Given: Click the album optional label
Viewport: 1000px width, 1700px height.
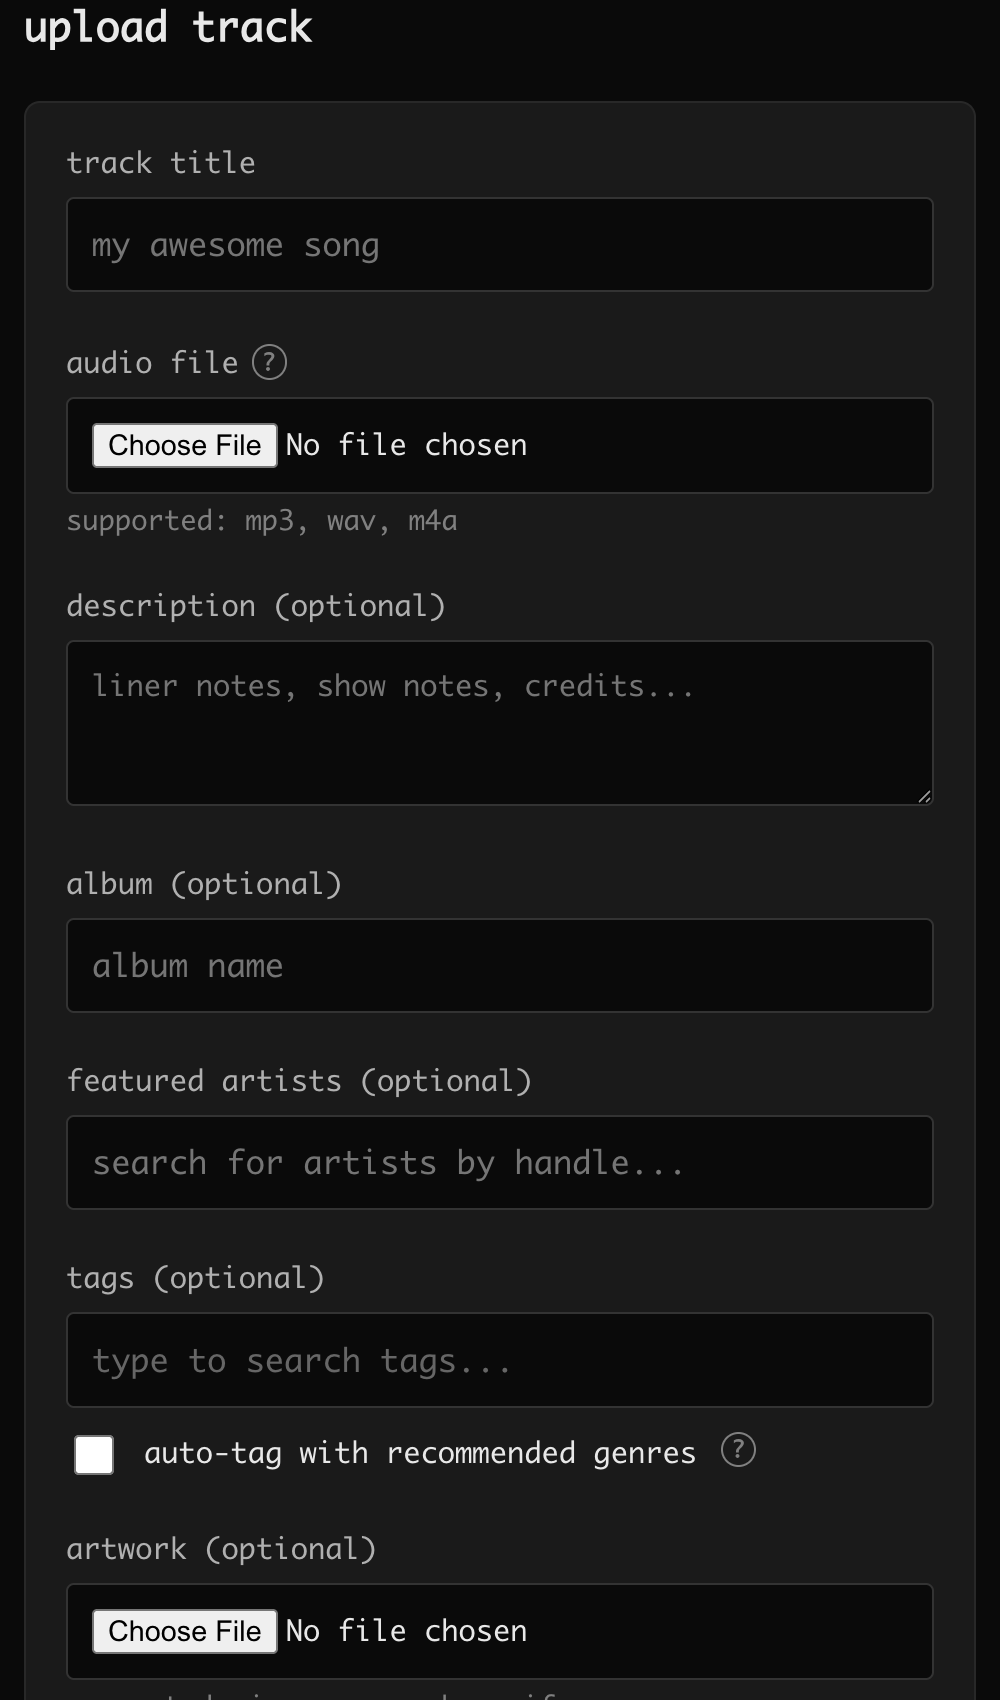Looking at the screenshot, I should pos(204,883).
